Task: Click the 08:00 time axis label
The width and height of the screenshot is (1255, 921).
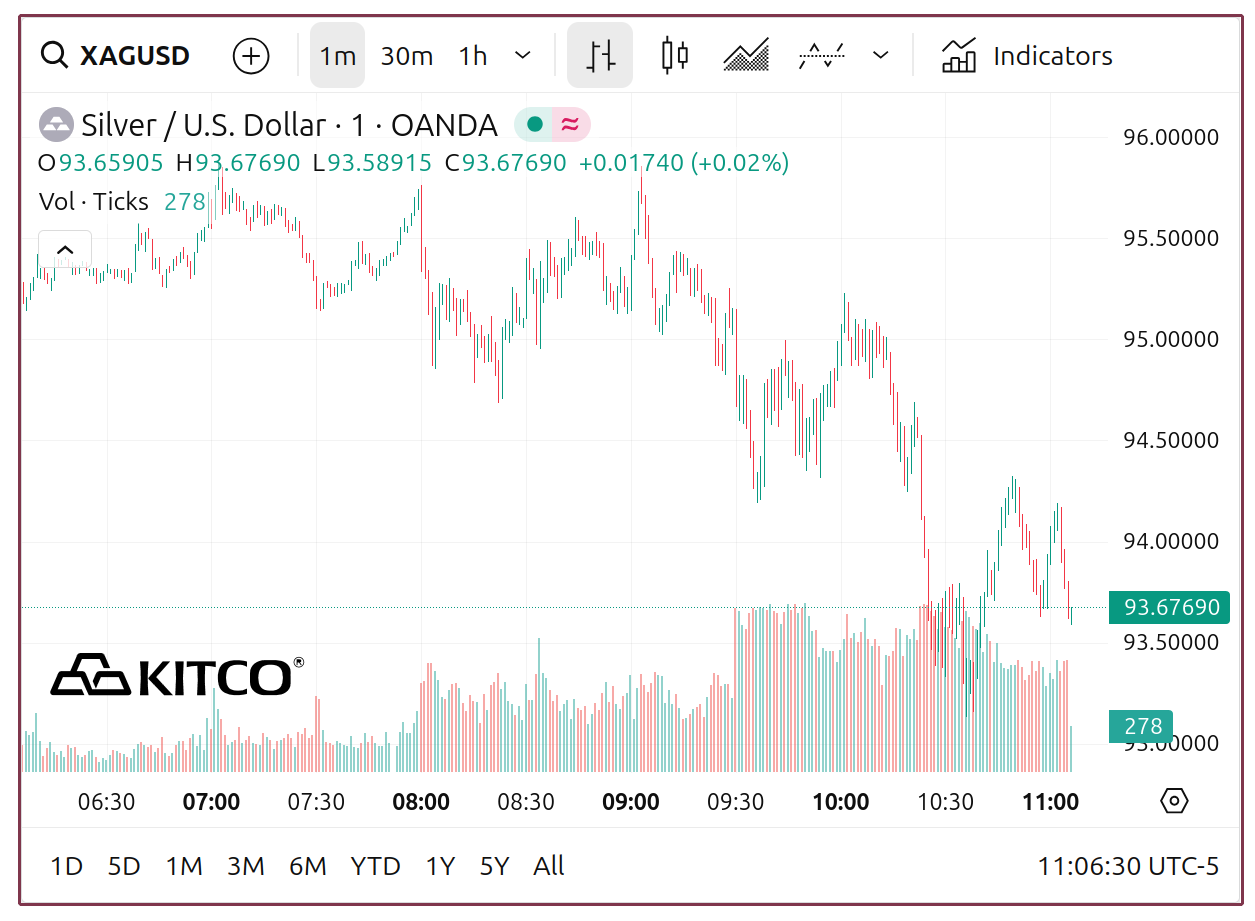Action: click(x=421, y=802)
